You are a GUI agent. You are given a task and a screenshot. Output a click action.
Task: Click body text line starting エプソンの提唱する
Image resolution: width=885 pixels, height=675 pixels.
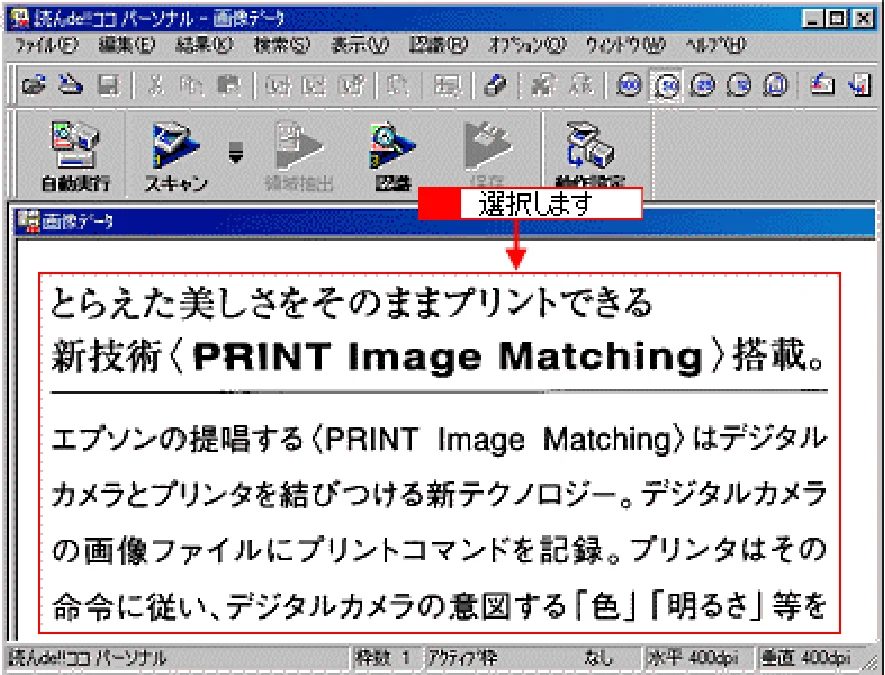click(x=439, y=439)
